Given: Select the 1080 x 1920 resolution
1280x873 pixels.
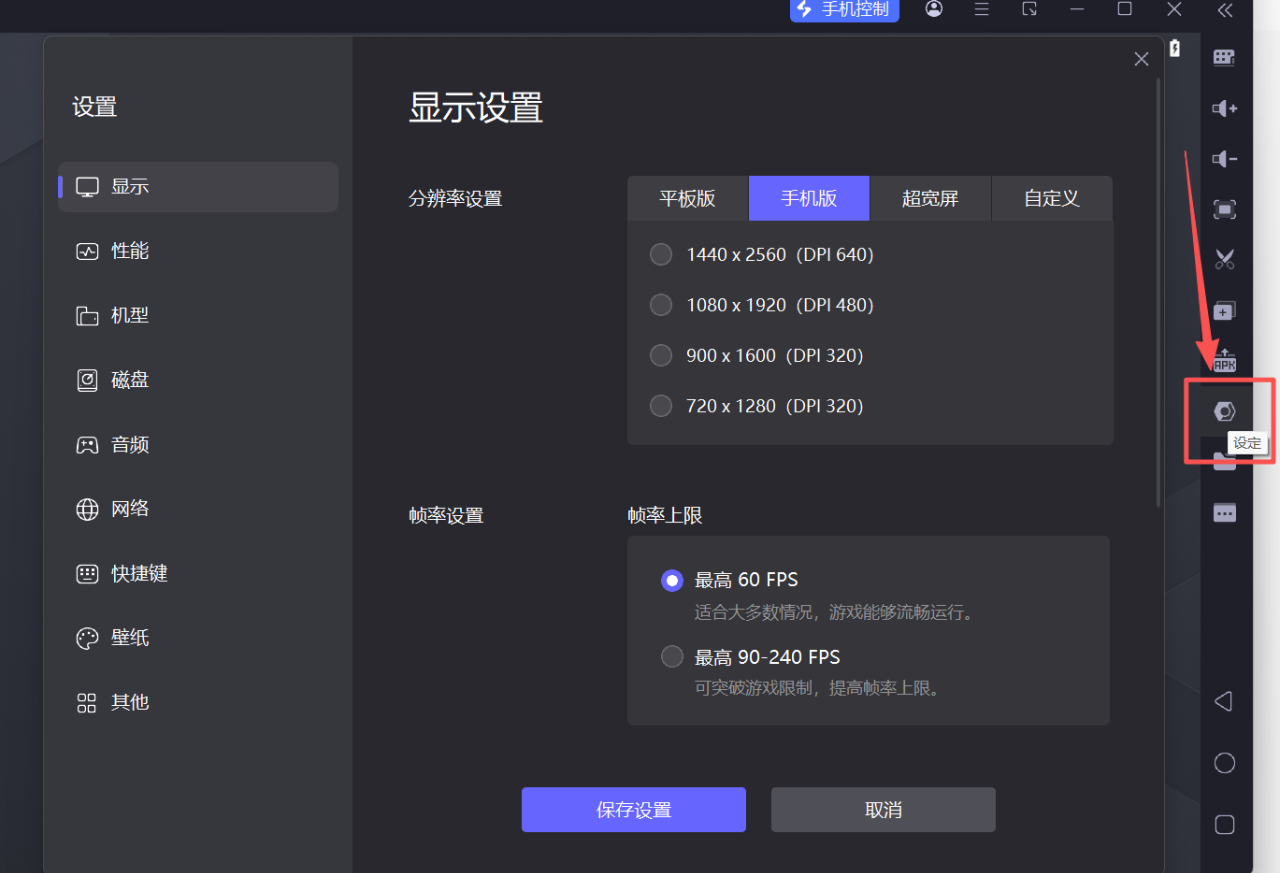Looking at the screenshot, I should [x=661, y=305].
